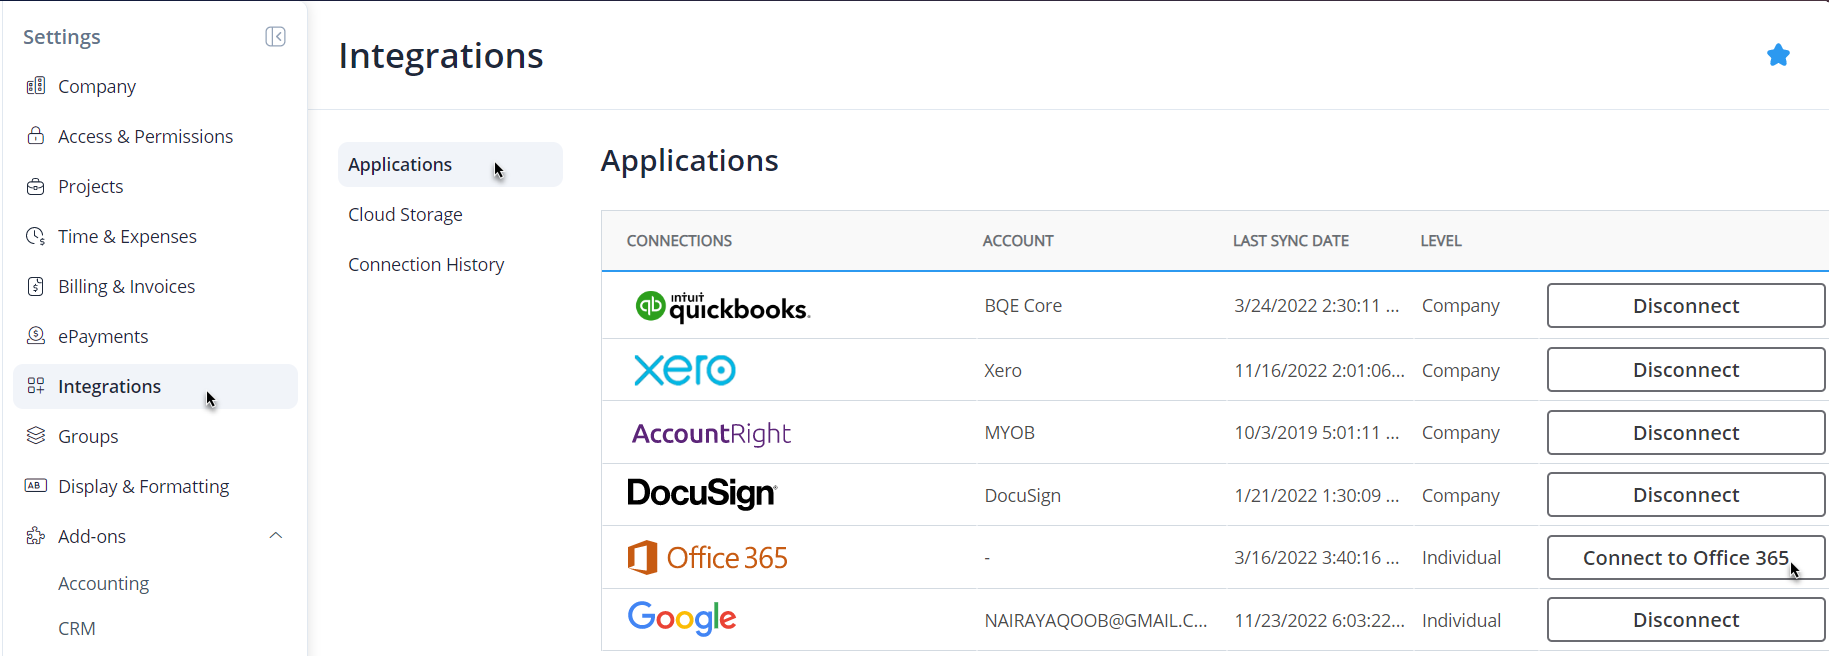
Task: Click the Access & Permissions lock icon
Action: 36,136
